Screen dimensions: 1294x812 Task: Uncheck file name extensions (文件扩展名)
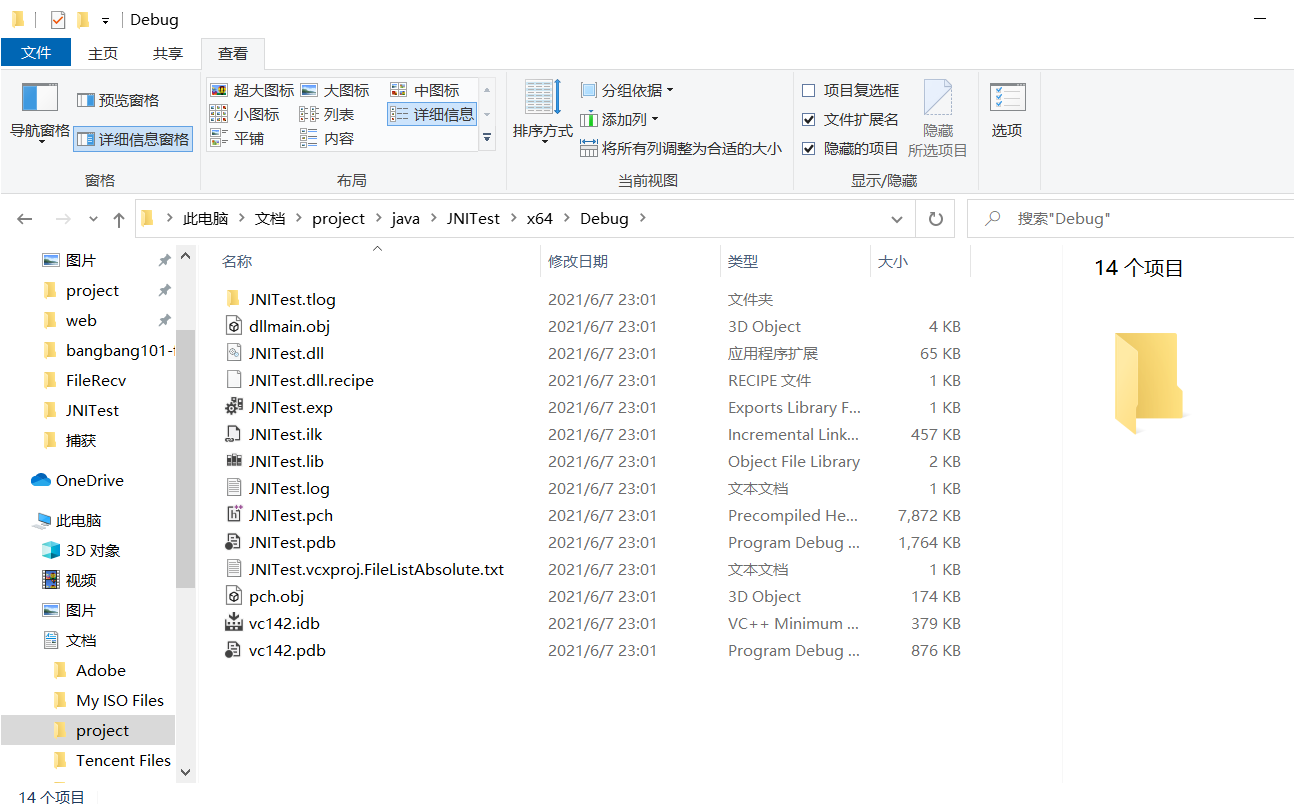851,119
